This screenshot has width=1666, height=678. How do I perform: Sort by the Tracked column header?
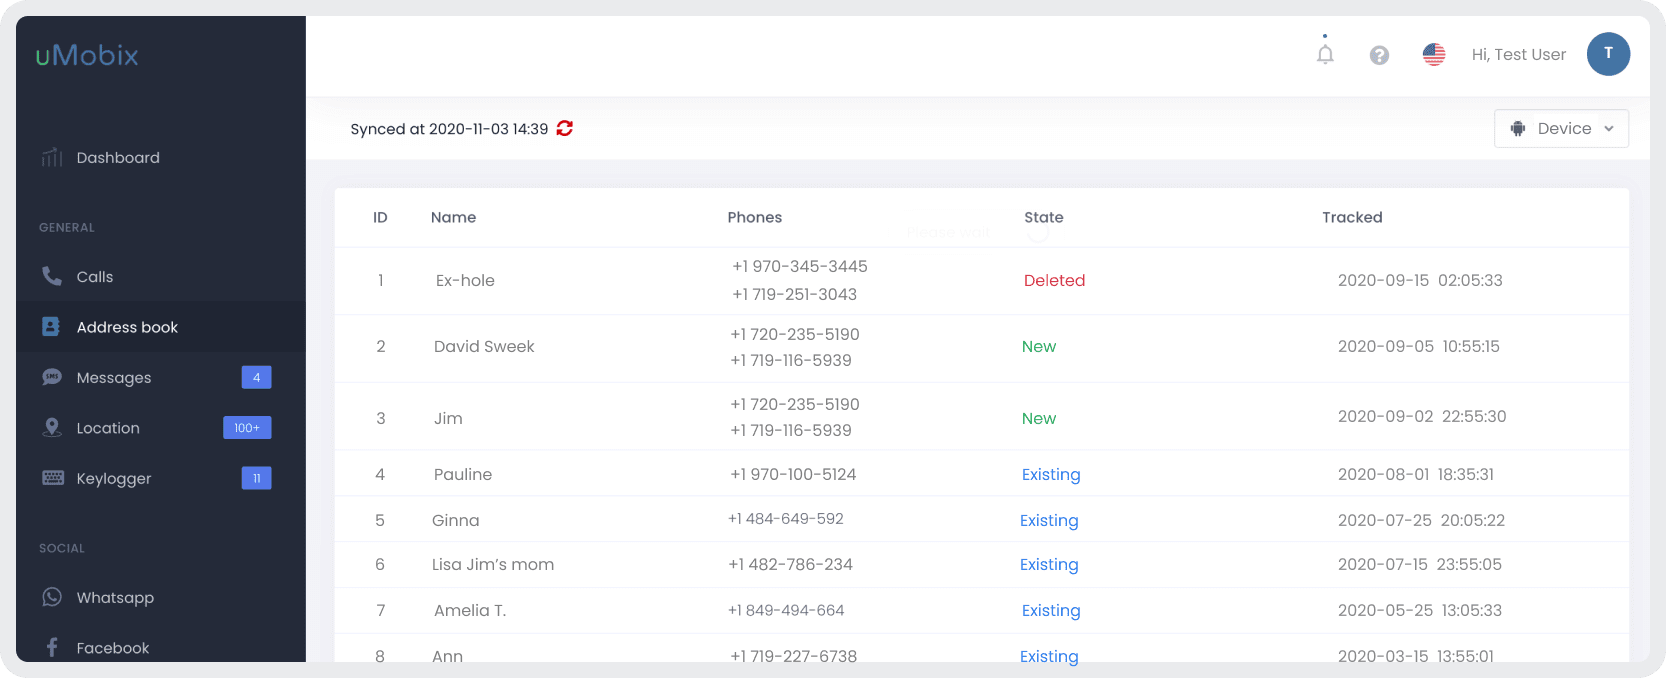tap(1352, 217)
